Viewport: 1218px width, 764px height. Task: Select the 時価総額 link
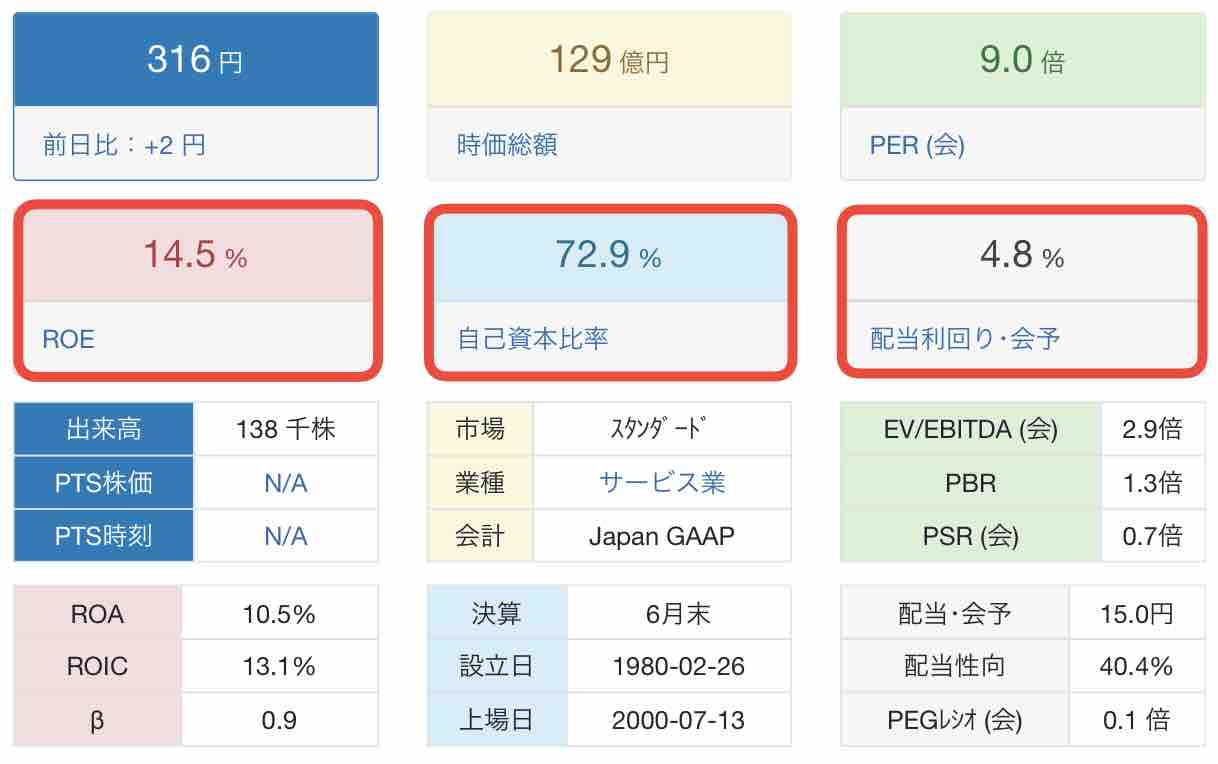[507, 145]
